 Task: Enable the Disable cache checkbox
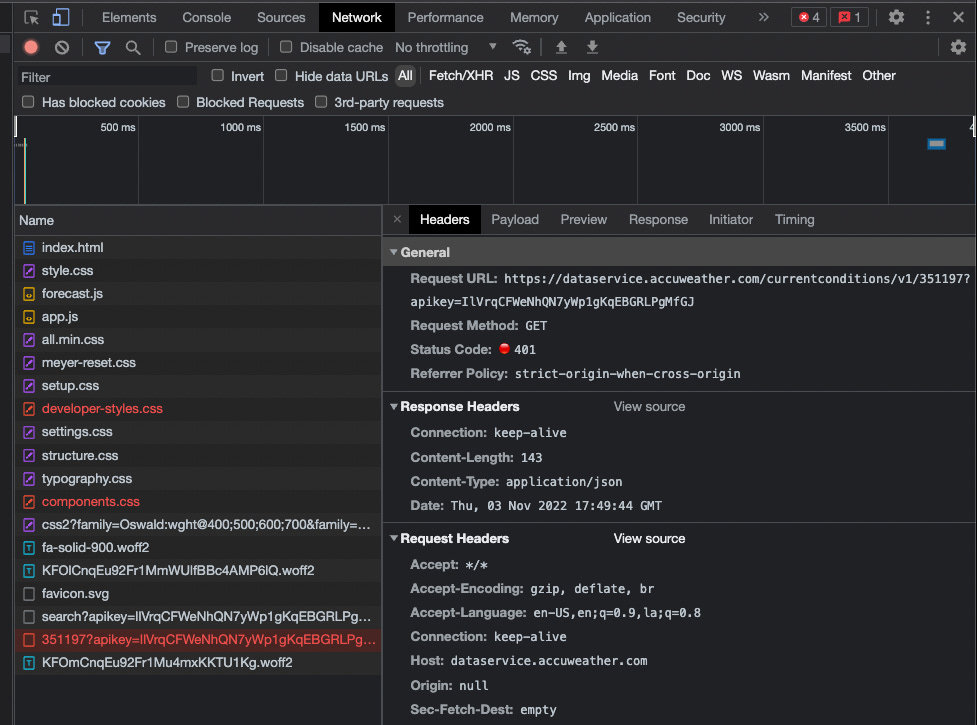click(286, 47)
